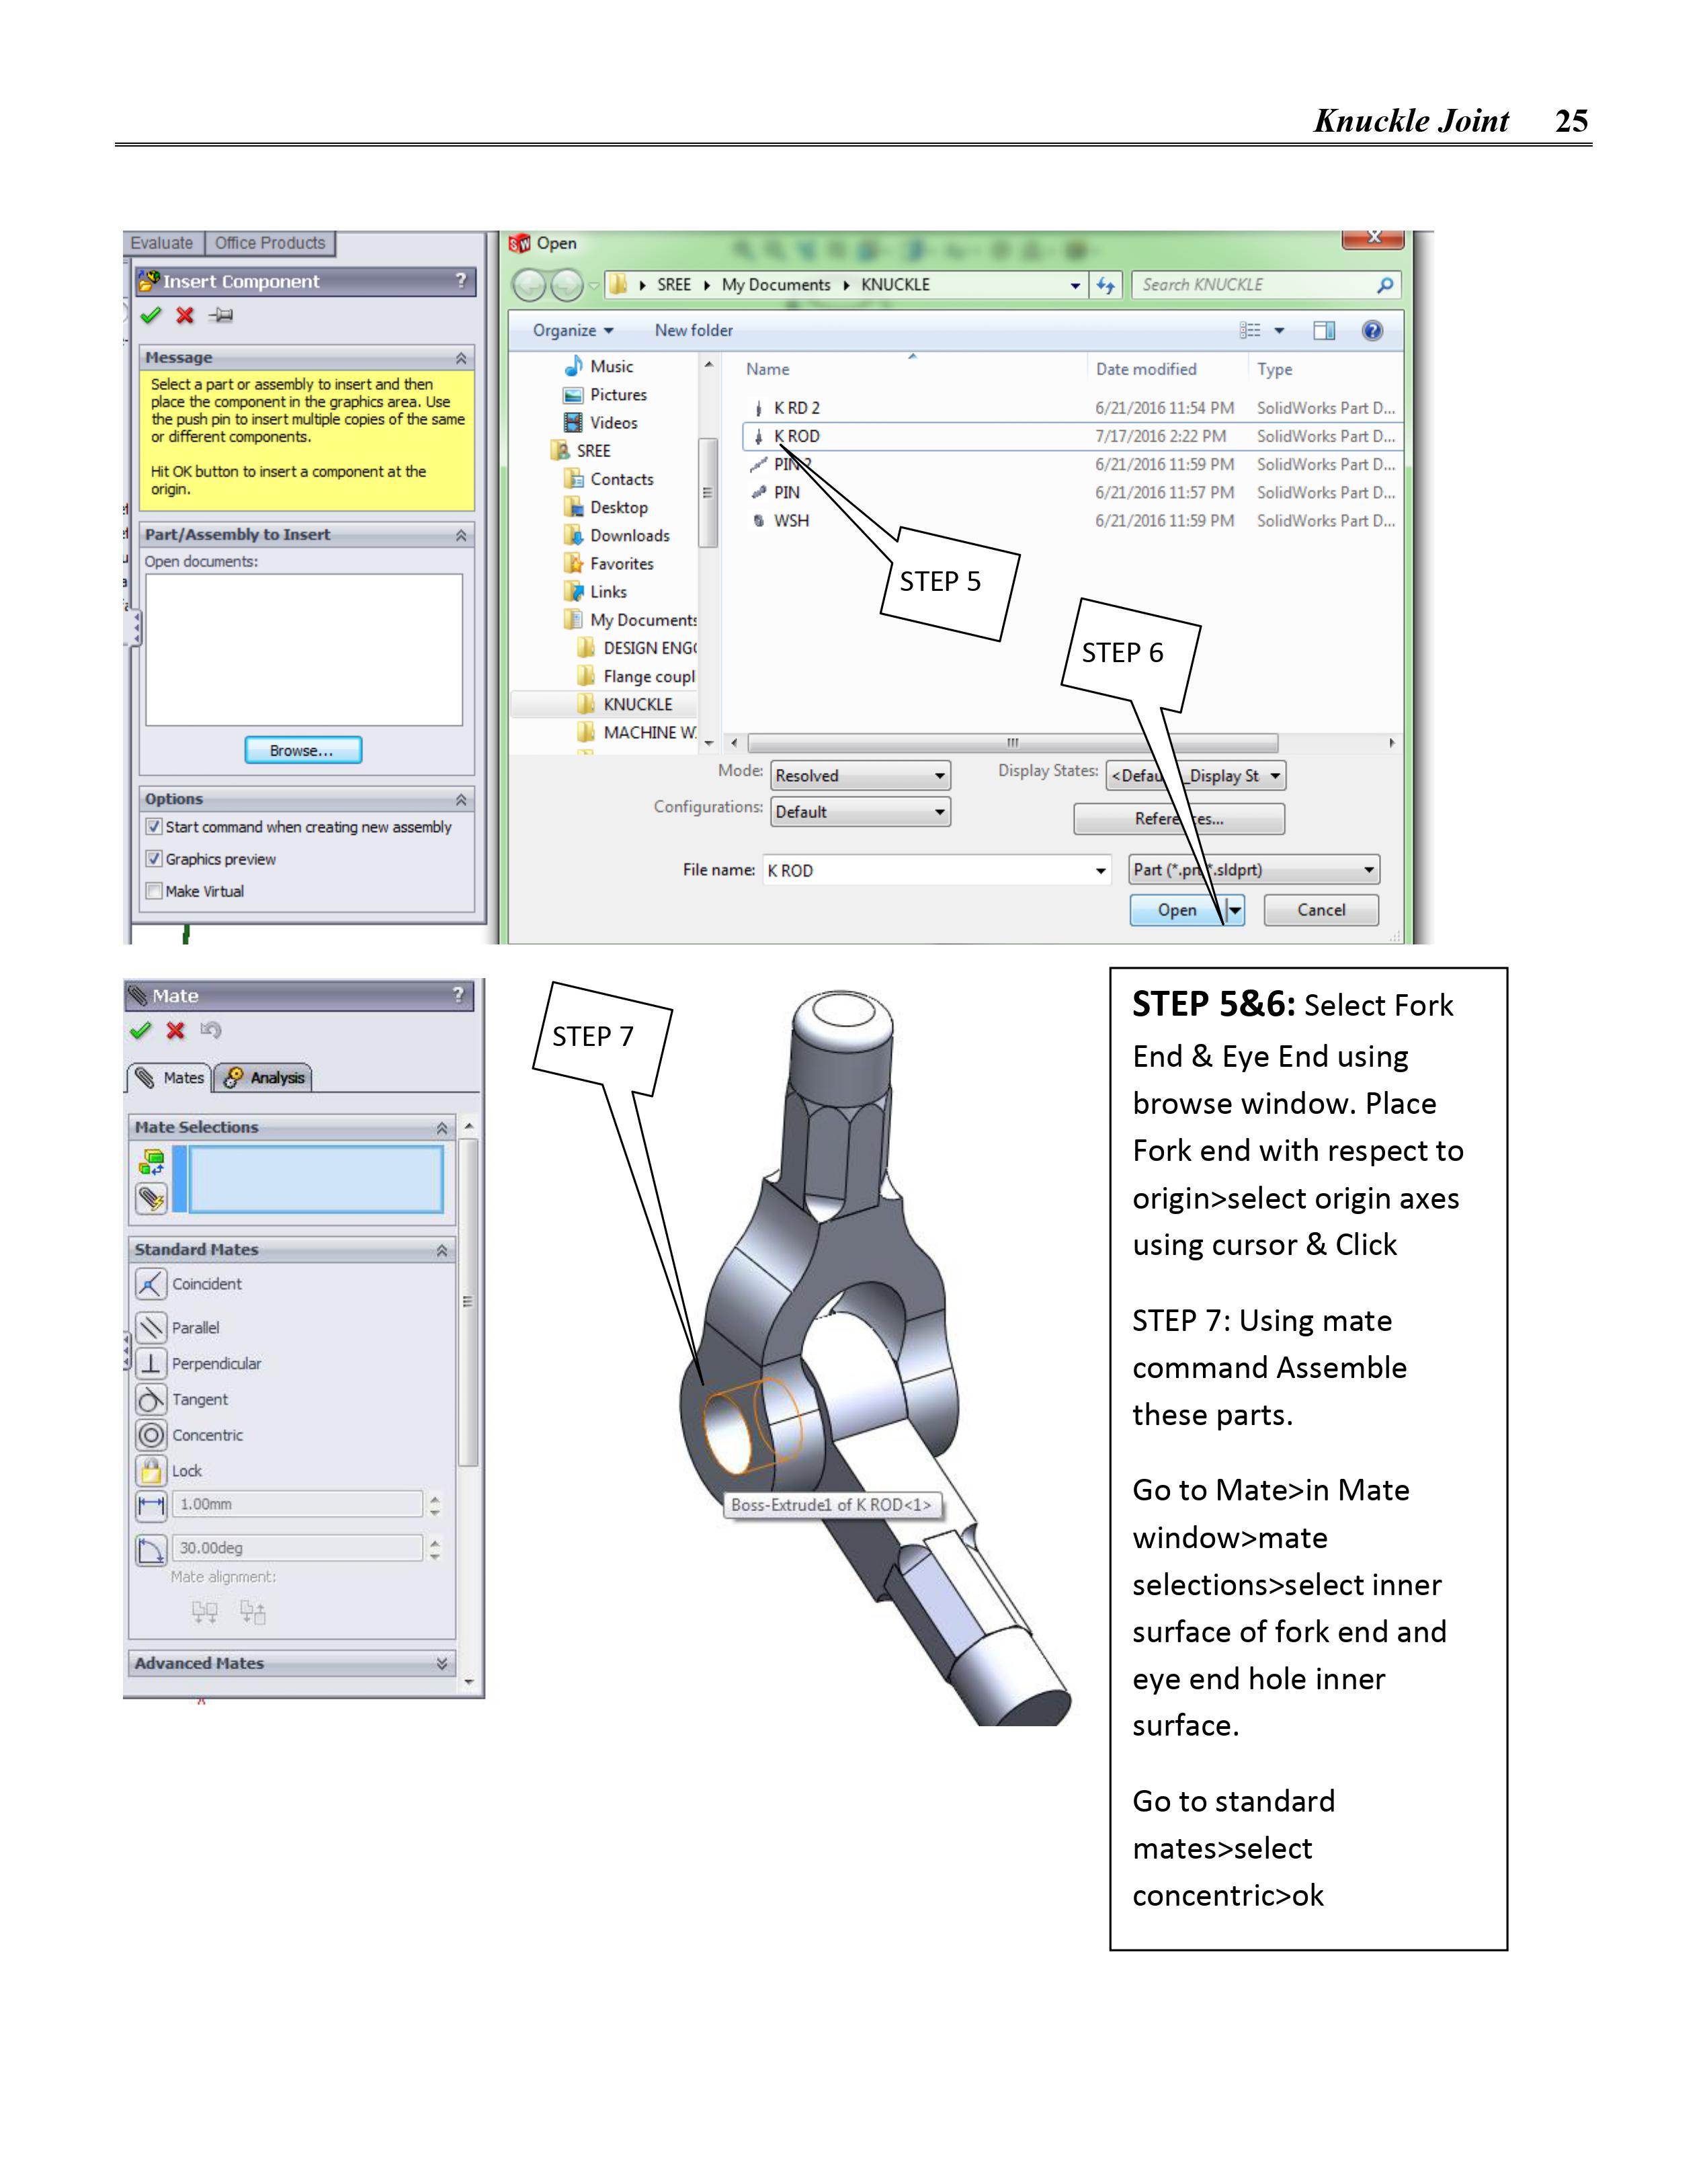The height and width of the screenshot is (2184, 1707).
Task: Select the K ROD file in list
Action: (x=797, y=436)
